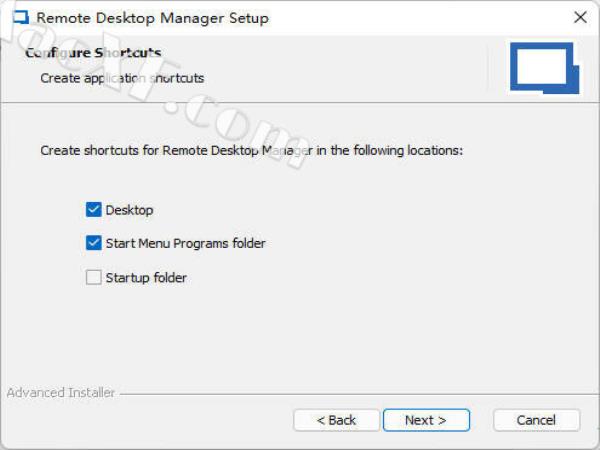Uncheck the Desktop shortcut checkbox
This screenshot has width=600, height=450.
[x=94, y=210]
